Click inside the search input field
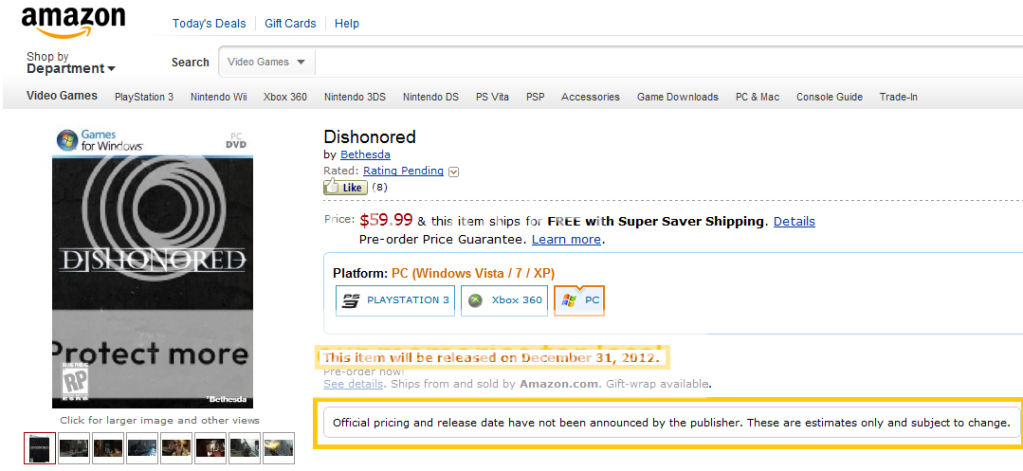1023x471 pixels. click(669, 62)
